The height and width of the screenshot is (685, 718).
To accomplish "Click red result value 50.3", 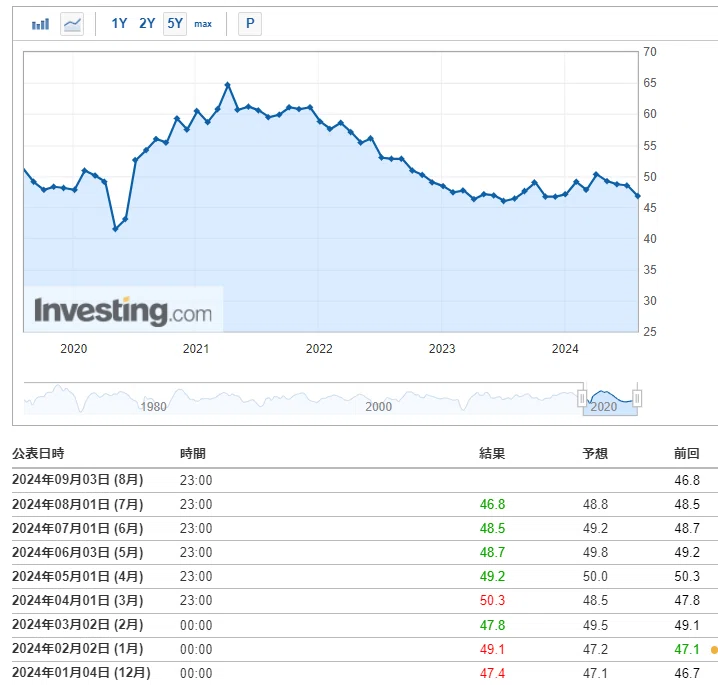I will click(492, 600).
